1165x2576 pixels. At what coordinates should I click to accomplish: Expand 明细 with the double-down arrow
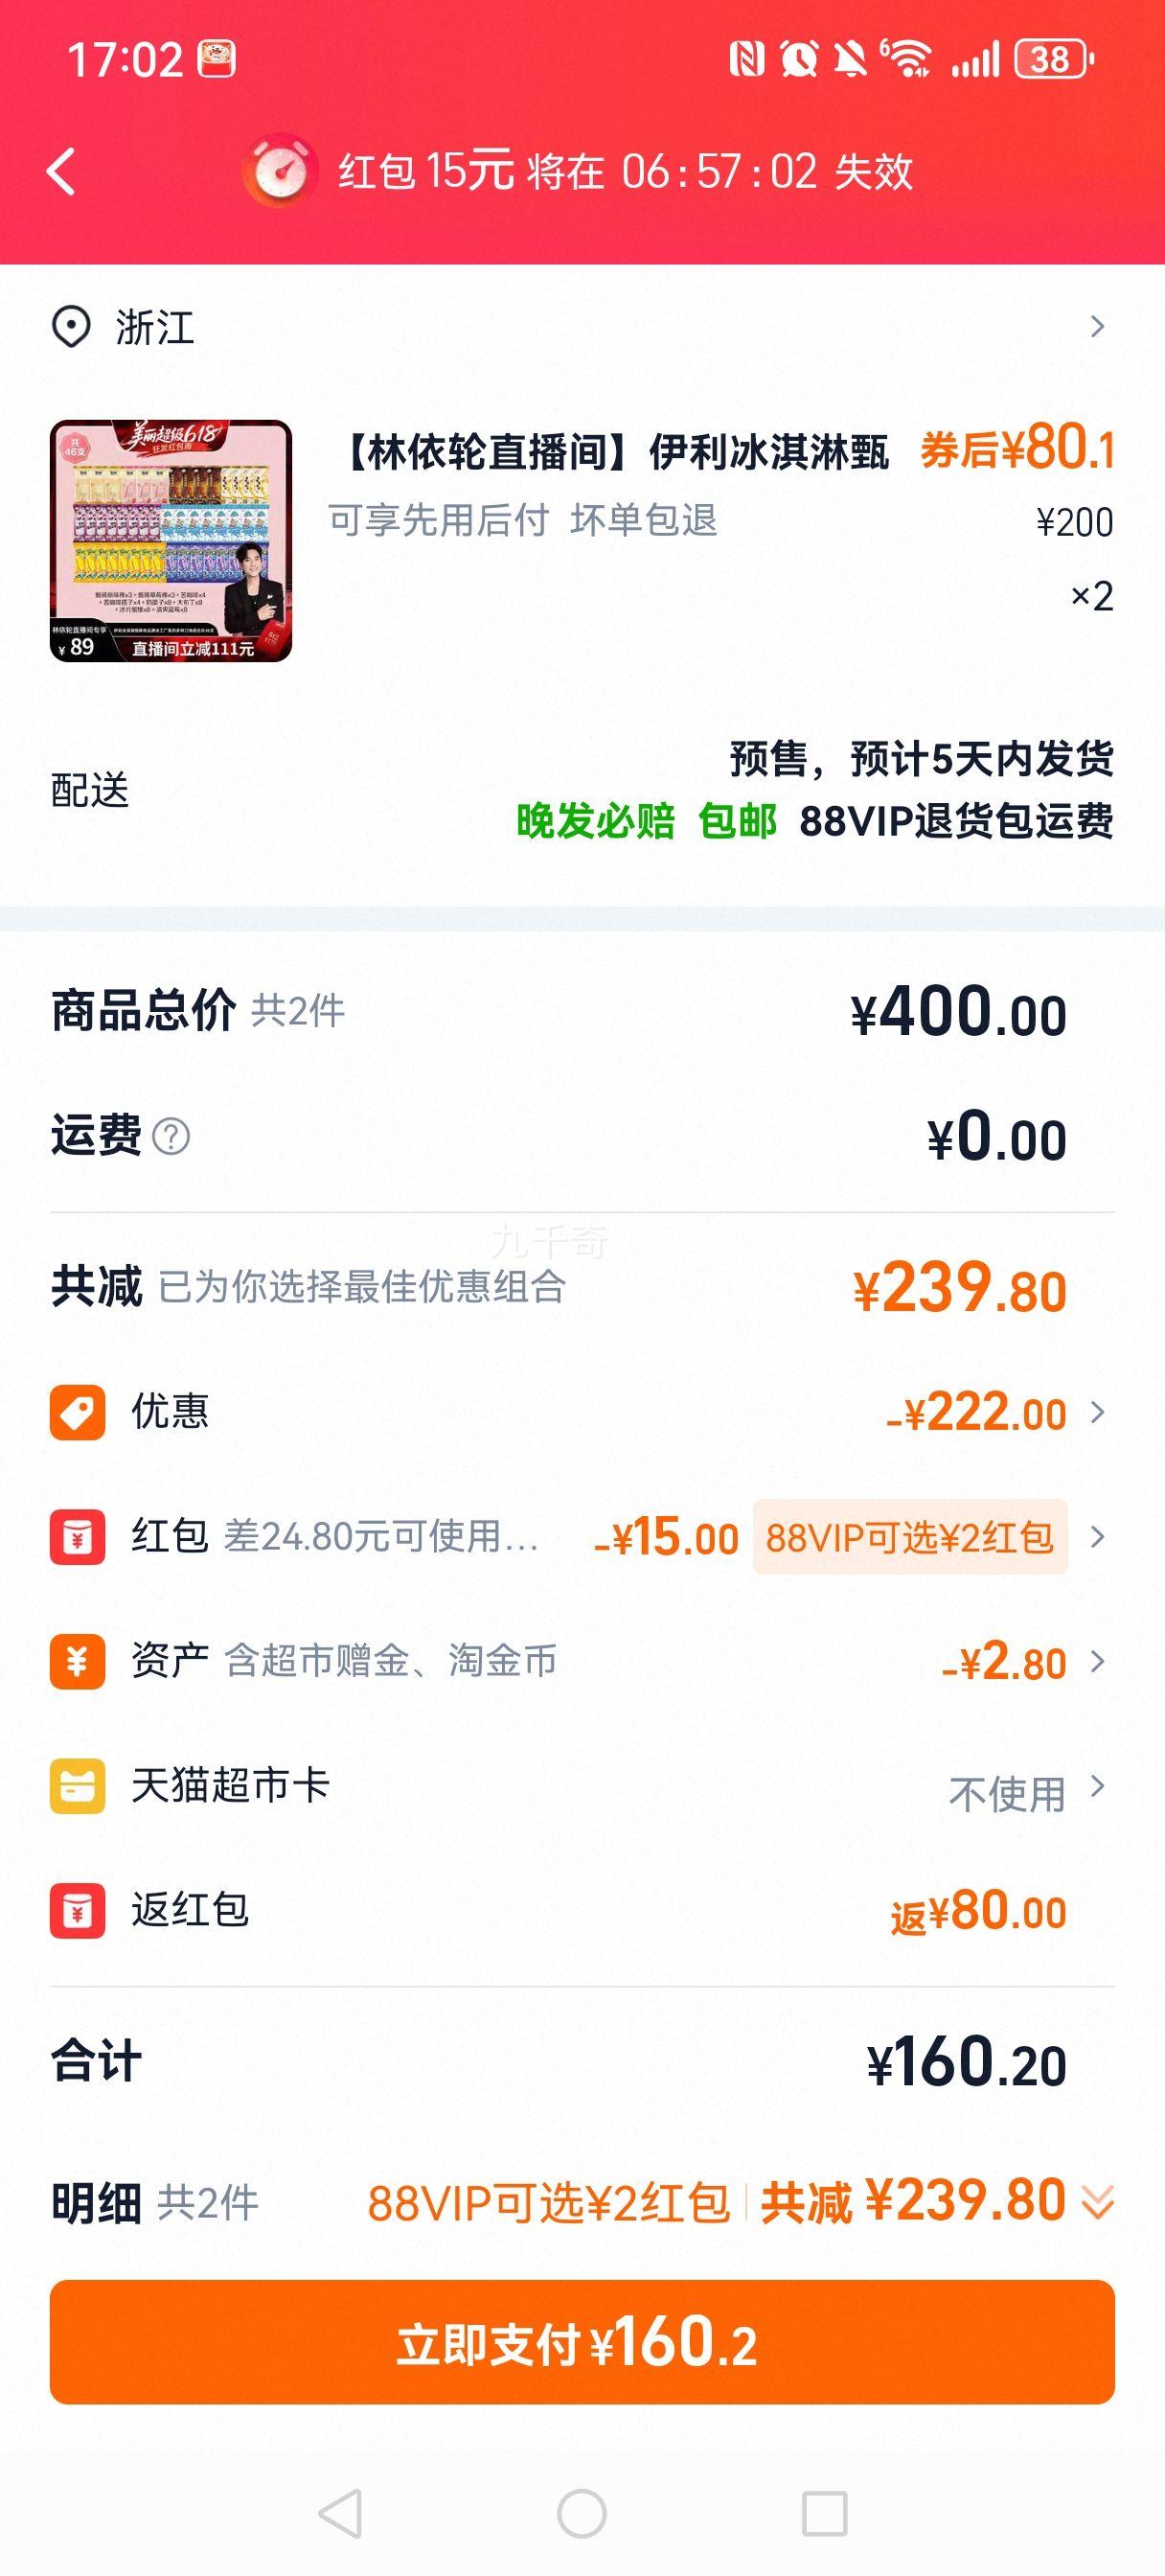1098,2202
